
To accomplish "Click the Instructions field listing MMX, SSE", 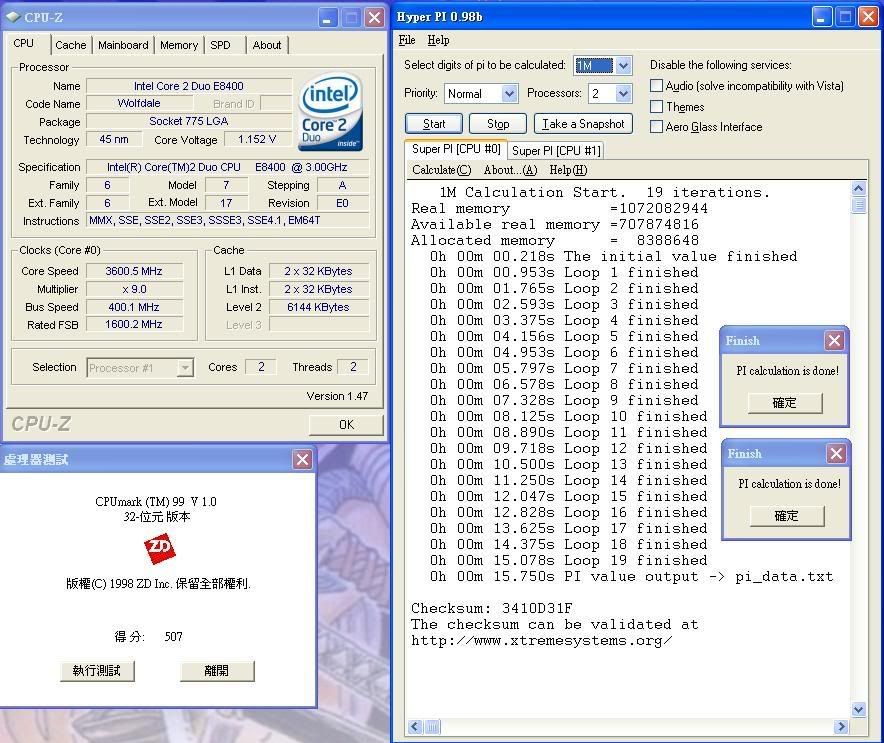I will pyautogui.click(x=228, y=220).
